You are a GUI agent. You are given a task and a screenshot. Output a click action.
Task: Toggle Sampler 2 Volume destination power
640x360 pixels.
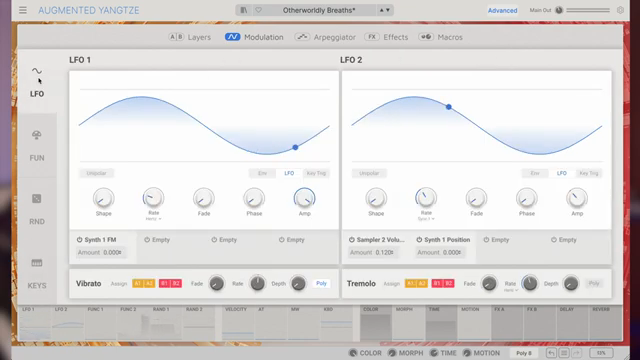point(352,240)
